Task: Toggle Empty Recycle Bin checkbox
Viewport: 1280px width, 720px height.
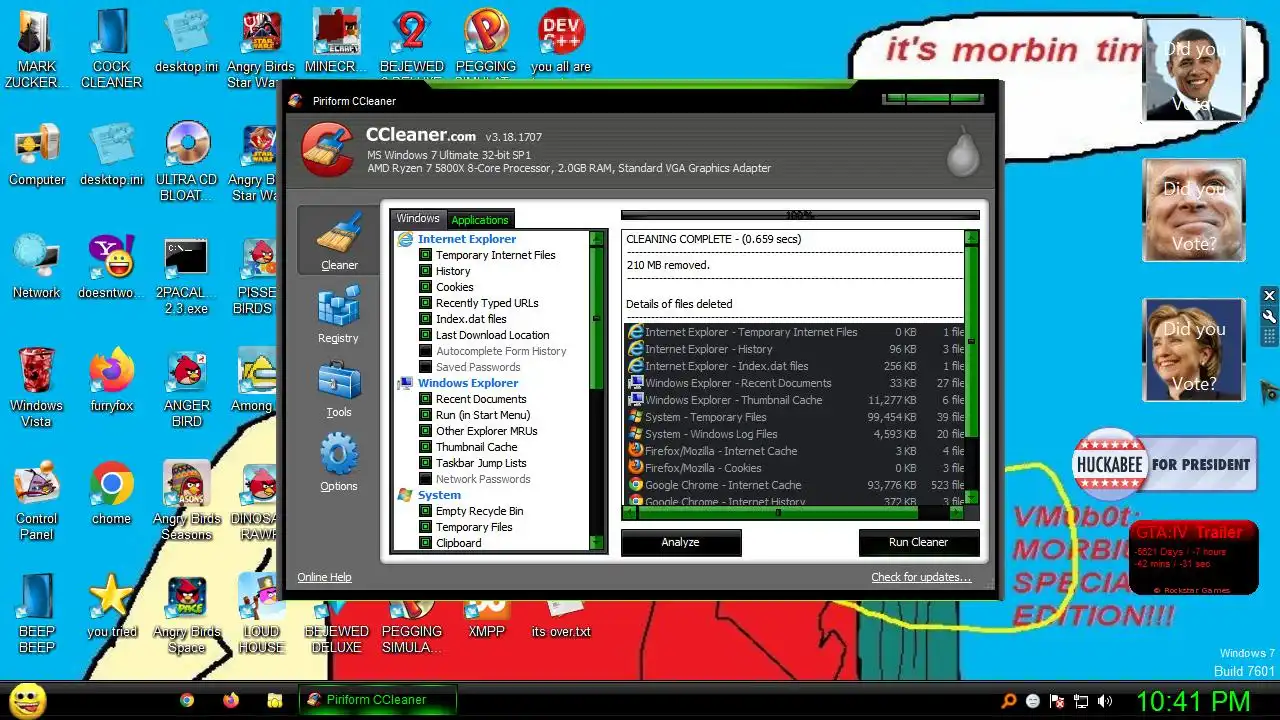Action: 425,511
